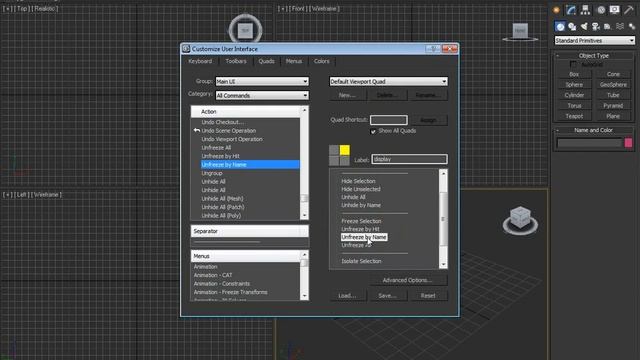The height and width of the screenshot is (360, 640).
Task: Switch to the Toolbars tab
Action: click(x=236, y=61)
